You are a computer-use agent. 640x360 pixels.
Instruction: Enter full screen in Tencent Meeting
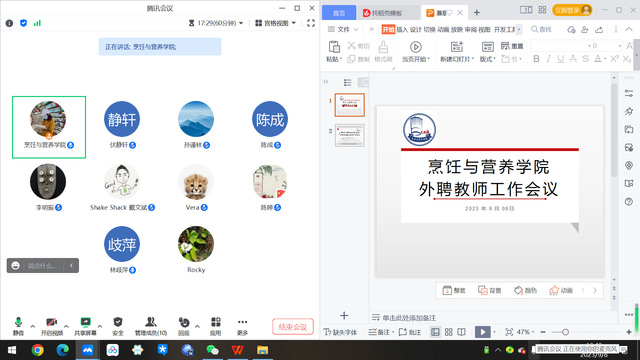tap(311, 23)
